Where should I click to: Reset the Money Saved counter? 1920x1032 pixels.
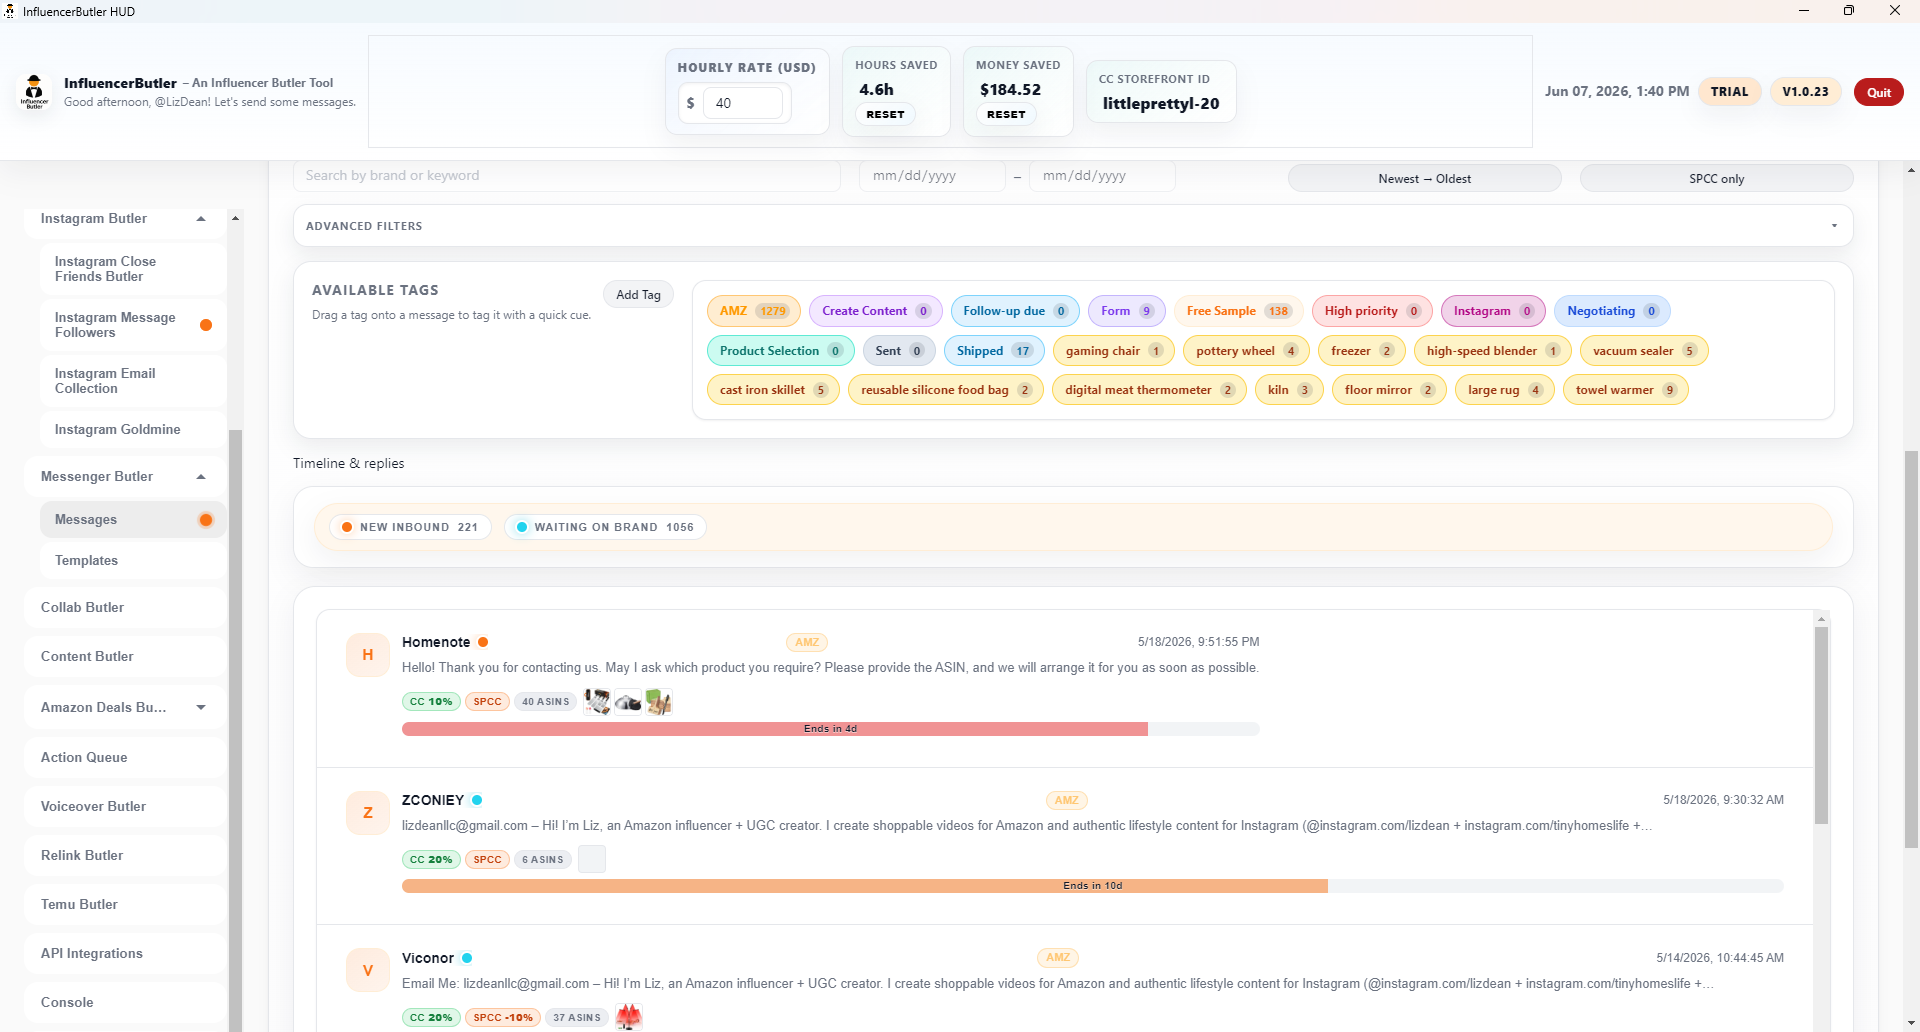click(1006, 115)
